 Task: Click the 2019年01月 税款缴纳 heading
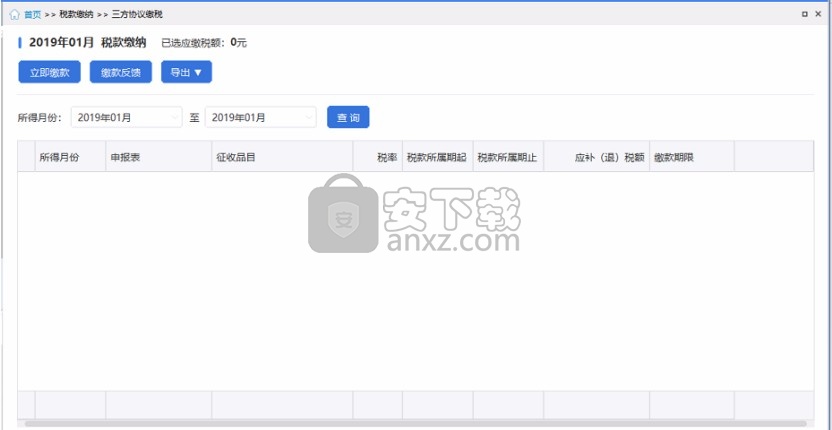(x=88, y=42)
